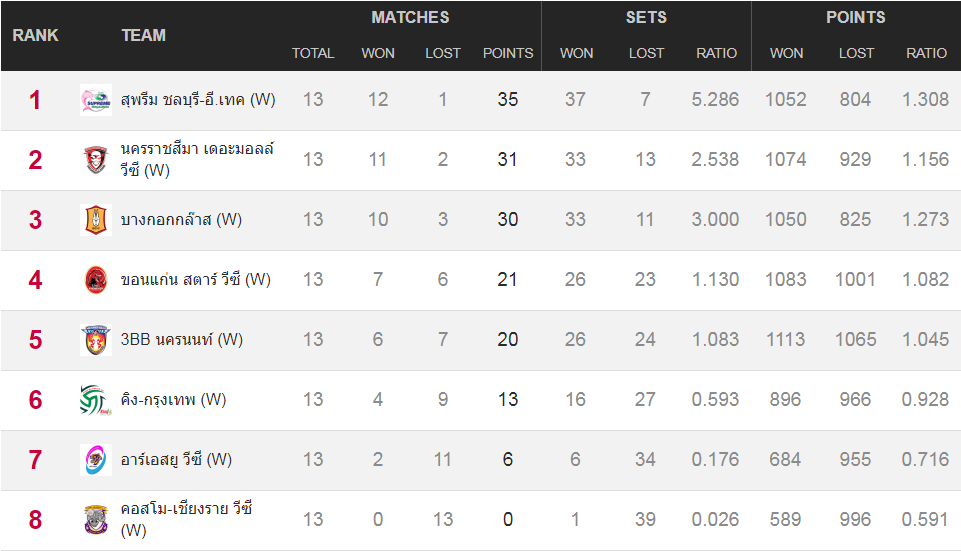Click the 3BB Nakornnont team logo
Viewport: 961px width, 551px height.
pos(96,340)
